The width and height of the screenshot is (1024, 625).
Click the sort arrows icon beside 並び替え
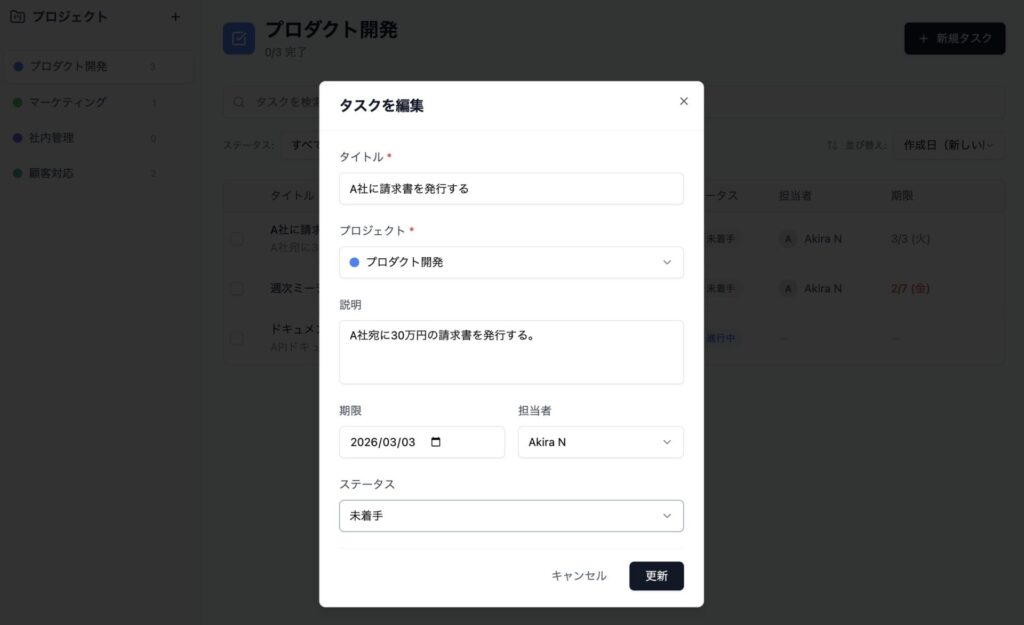831,145
